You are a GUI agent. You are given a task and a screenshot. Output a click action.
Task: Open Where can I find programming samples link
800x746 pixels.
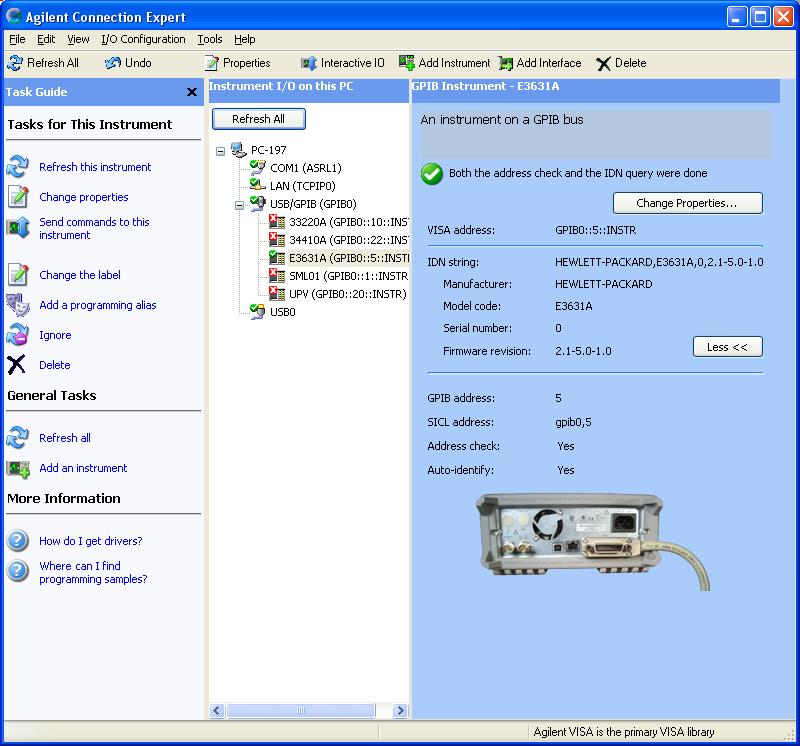point(93,573)
